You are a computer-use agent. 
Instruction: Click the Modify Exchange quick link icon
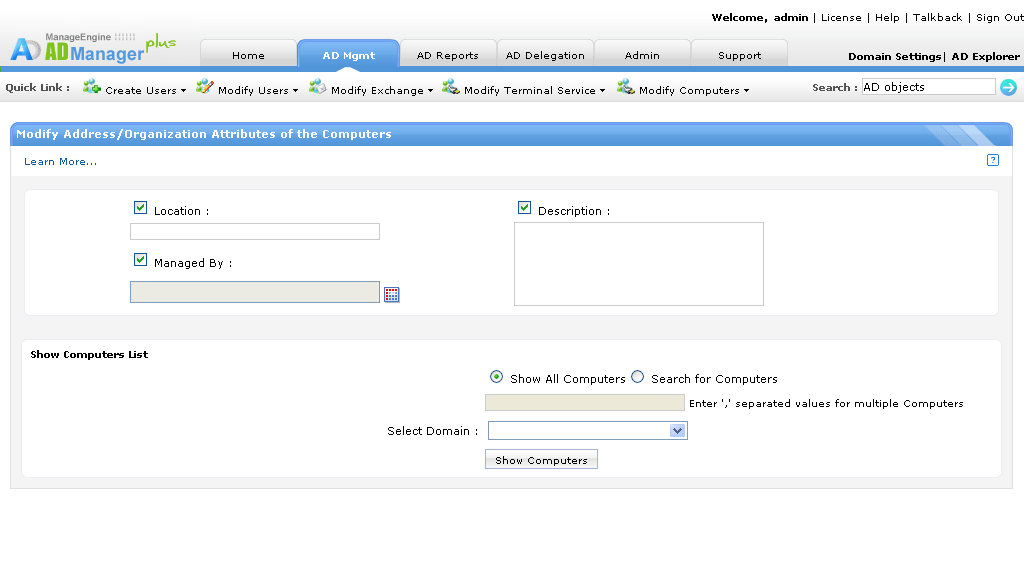(318, 88)
